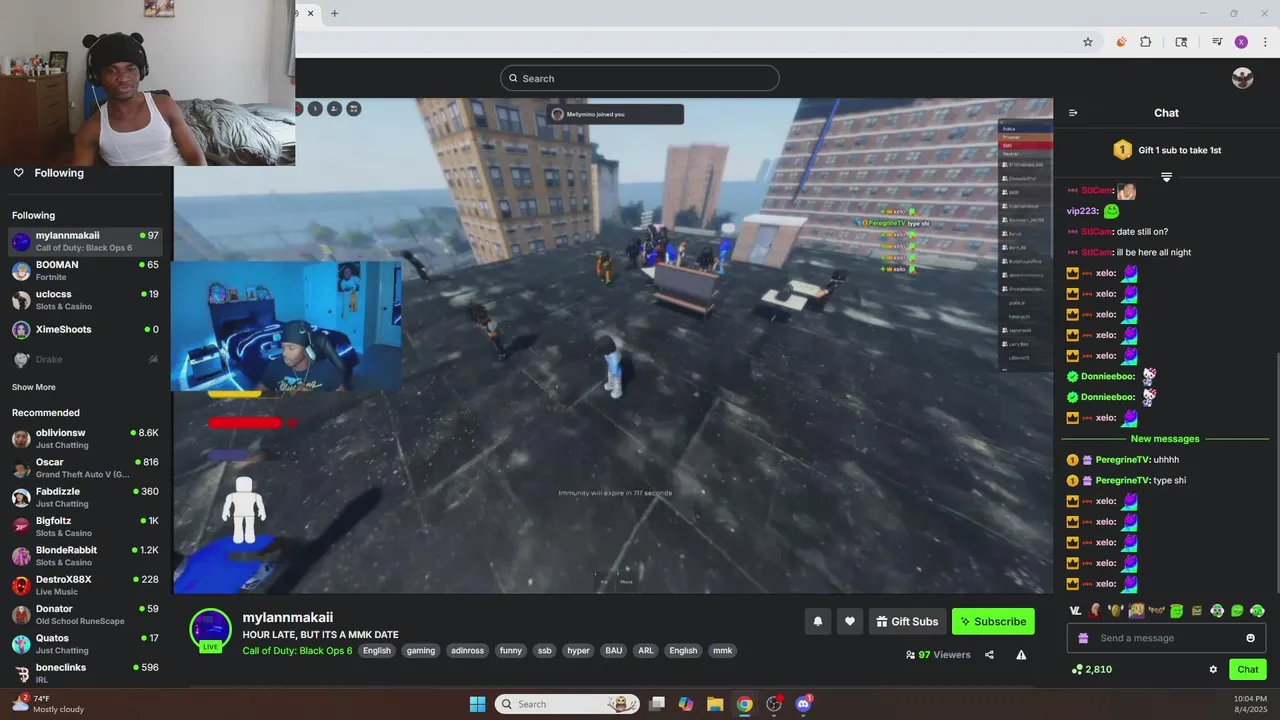Open Quatos Just Chatting channel
Screen dimensions: 1280x720
86,644
